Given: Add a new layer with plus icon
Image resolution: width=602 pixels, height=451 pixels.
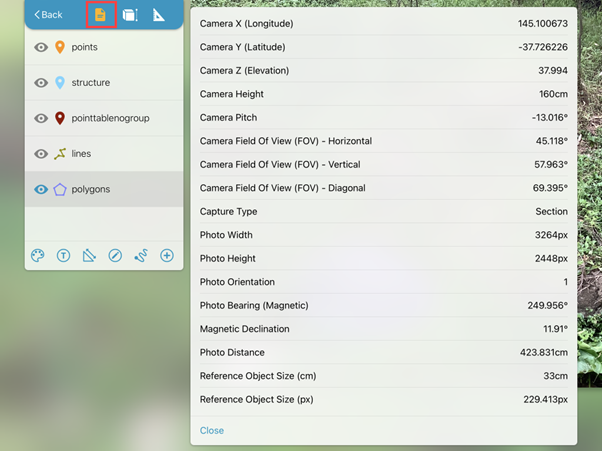Looking at the screenshot, I should [x=167, y=255].
